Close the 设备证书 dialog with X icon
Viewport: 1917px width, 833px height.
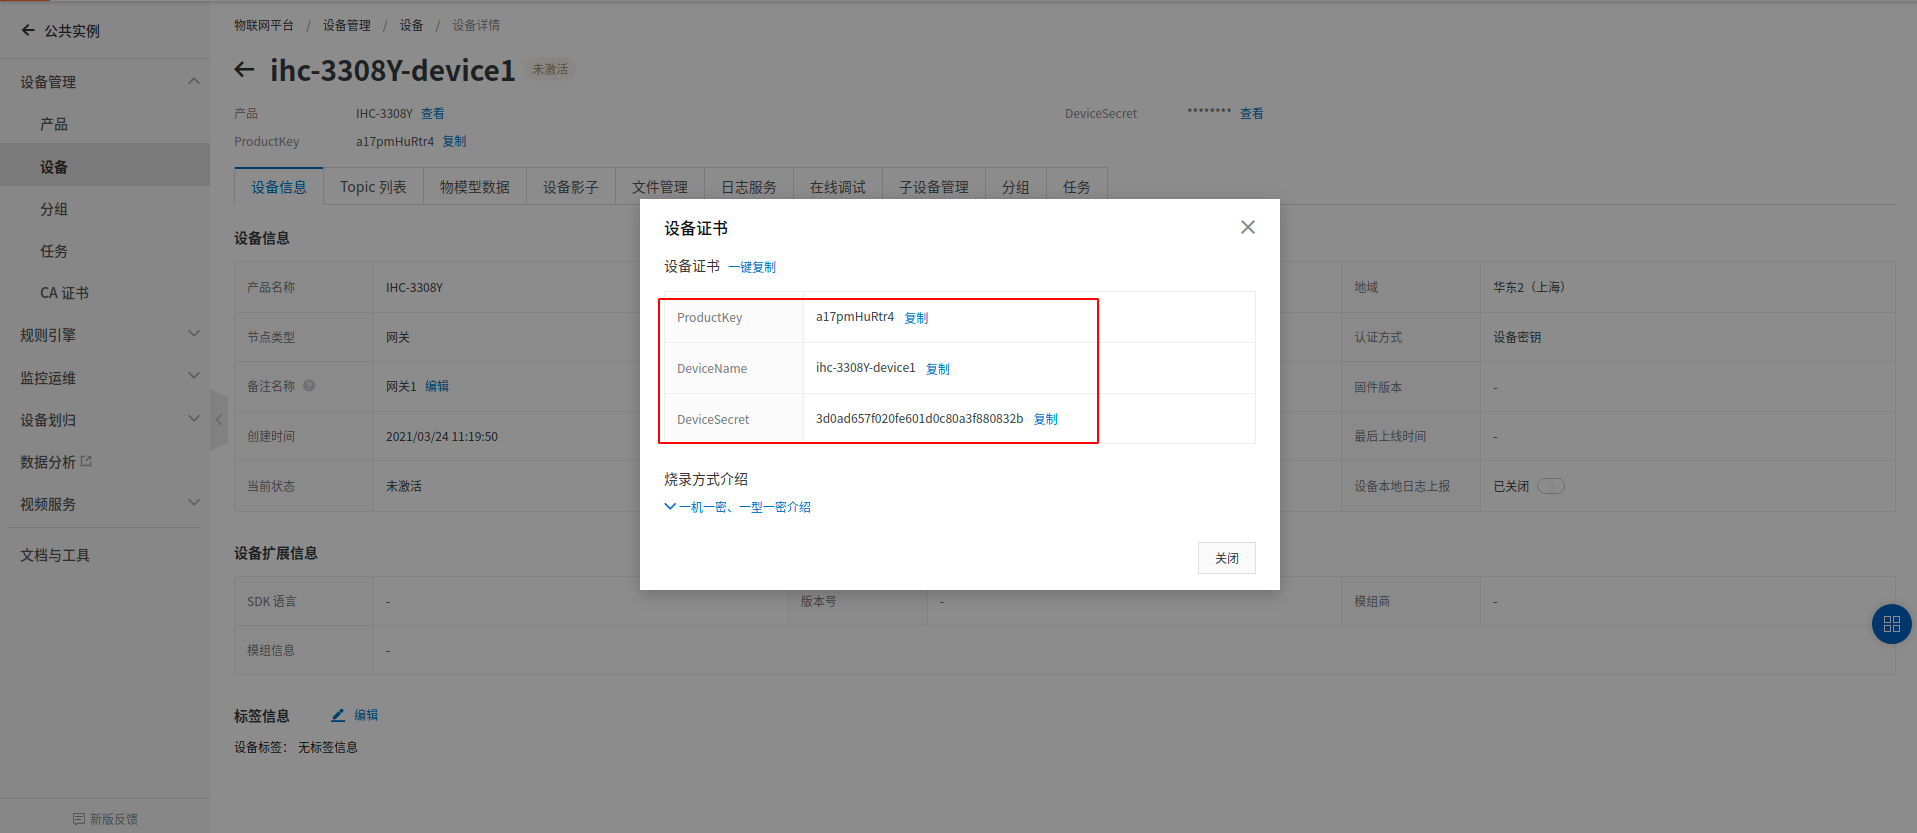(x=1247, y=227)
